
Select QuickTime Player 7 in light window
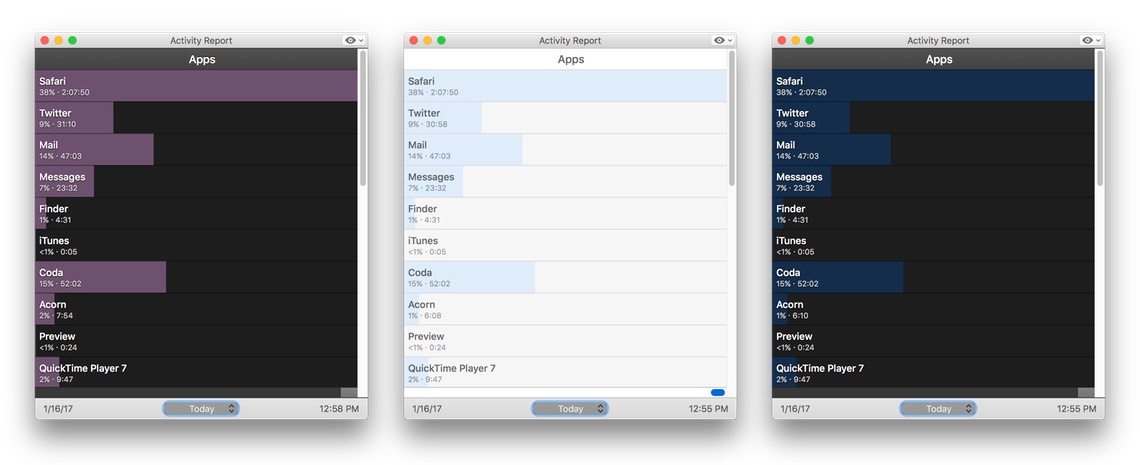coord(565,373)
